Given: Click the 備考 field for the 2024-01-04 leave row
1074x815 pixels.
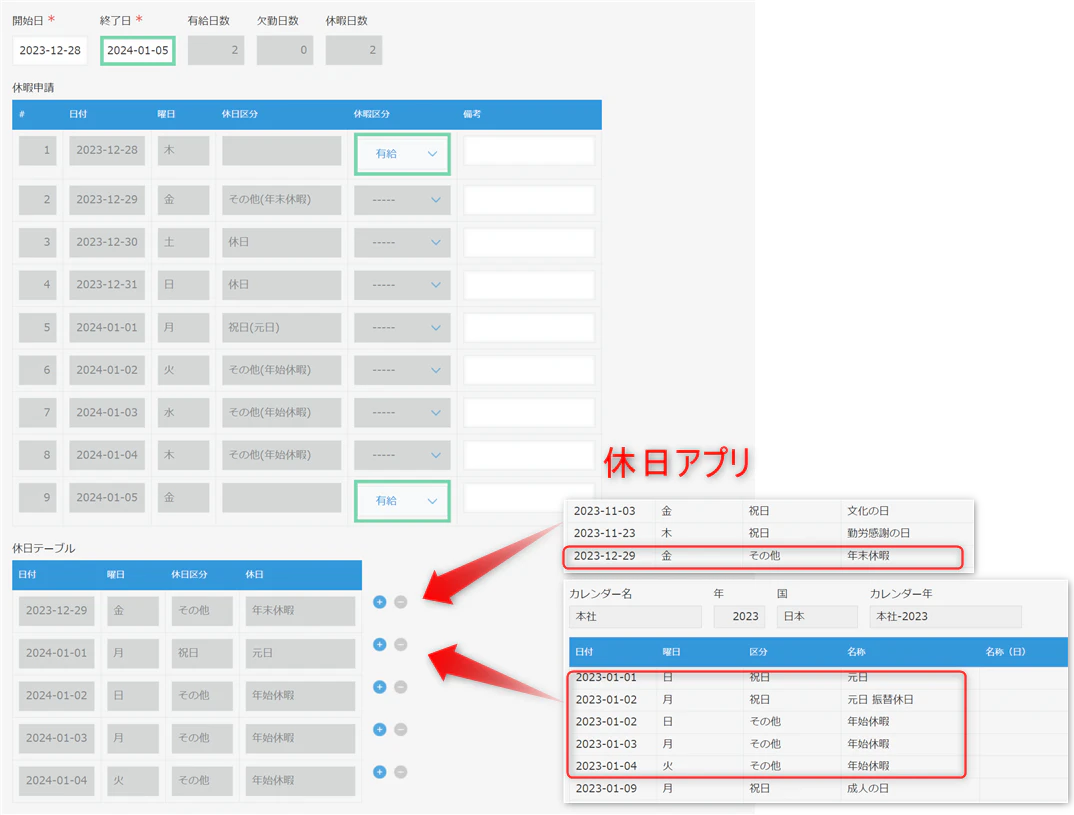Looking at the screenshot, I should tap(529, 455).
